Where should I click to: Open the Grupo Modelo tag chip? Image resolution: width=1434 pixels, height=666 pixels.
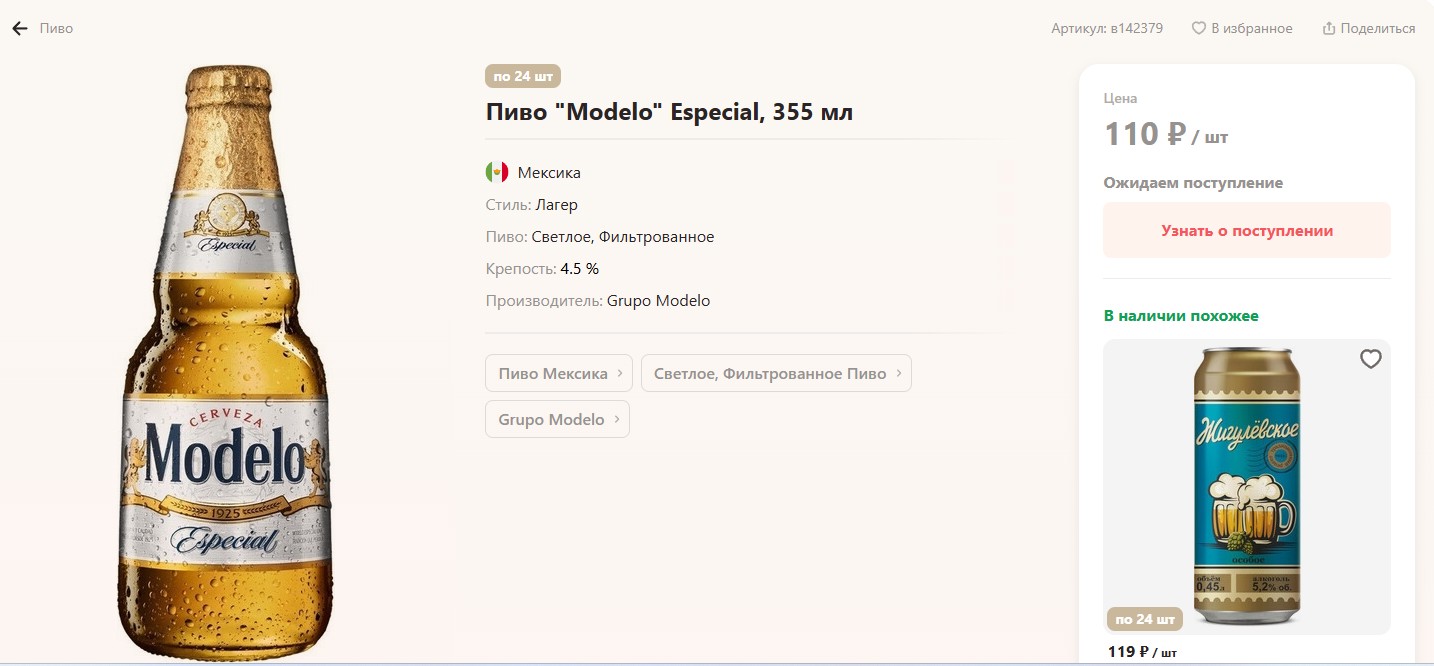click(x=557, y=419)
